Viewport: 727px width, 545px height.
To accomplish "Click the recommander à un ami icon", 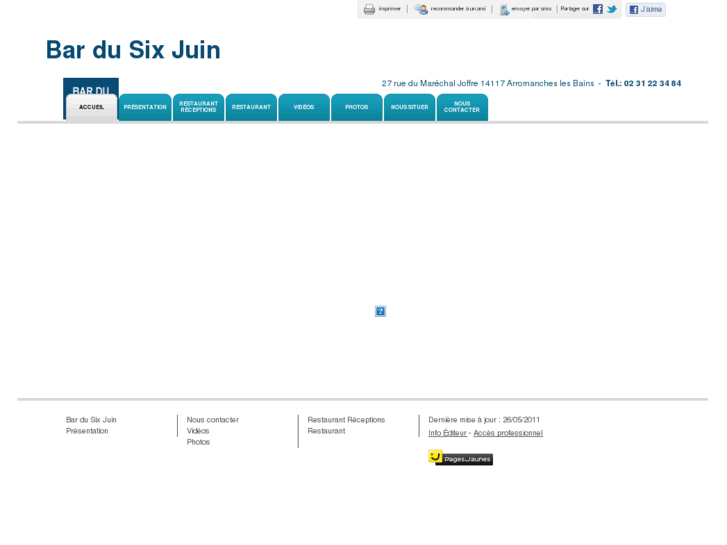I will pos(421,9).
